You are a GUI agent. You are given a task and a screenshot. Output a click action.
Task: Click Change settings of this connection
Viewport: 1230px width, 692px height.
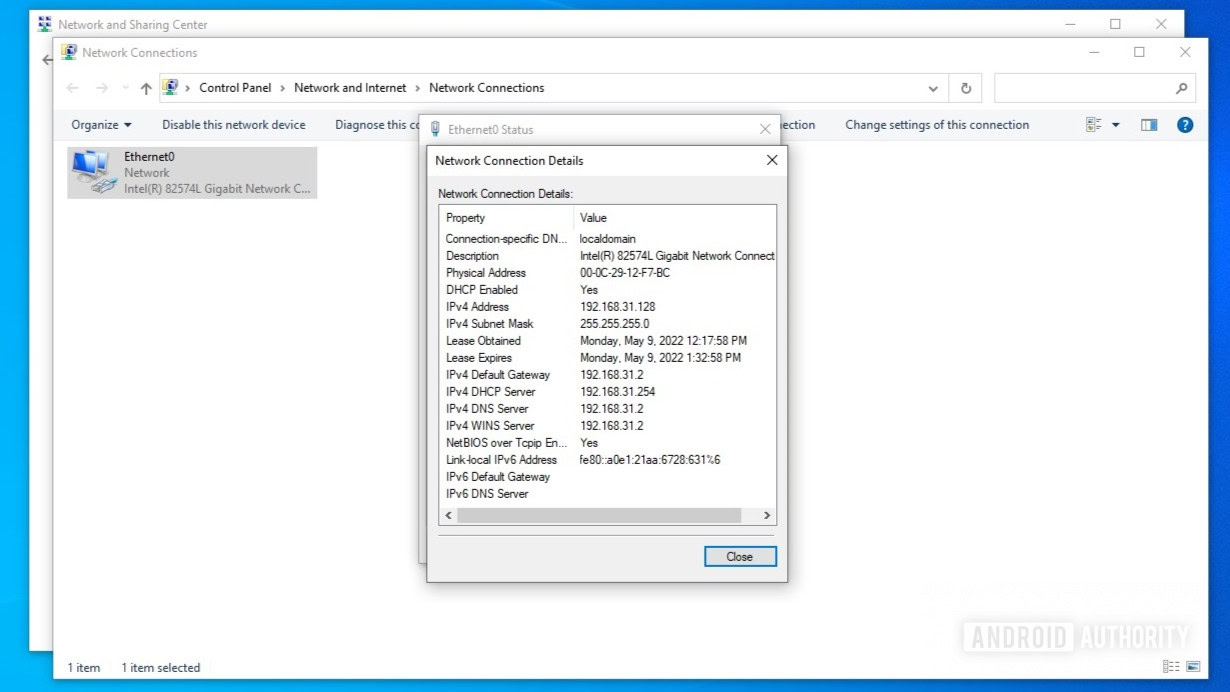pos(937,125)
